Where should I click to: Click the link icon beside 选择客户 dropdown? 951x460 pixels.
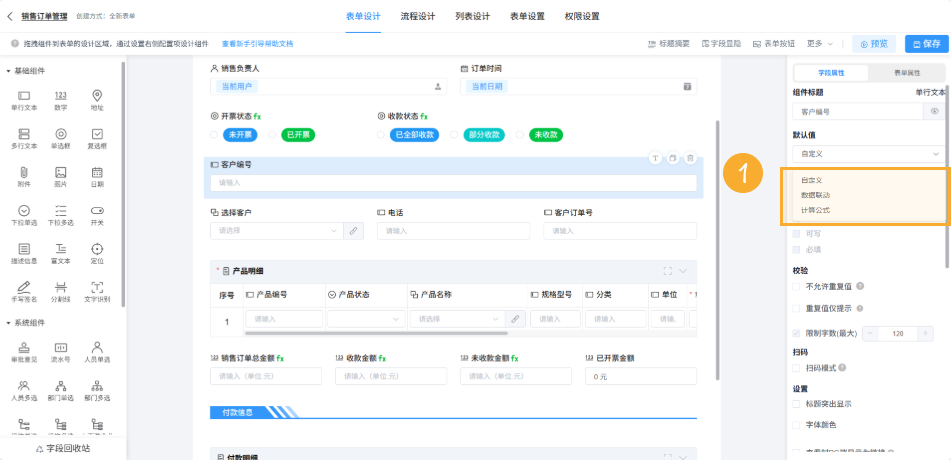[x=354, y=231]
